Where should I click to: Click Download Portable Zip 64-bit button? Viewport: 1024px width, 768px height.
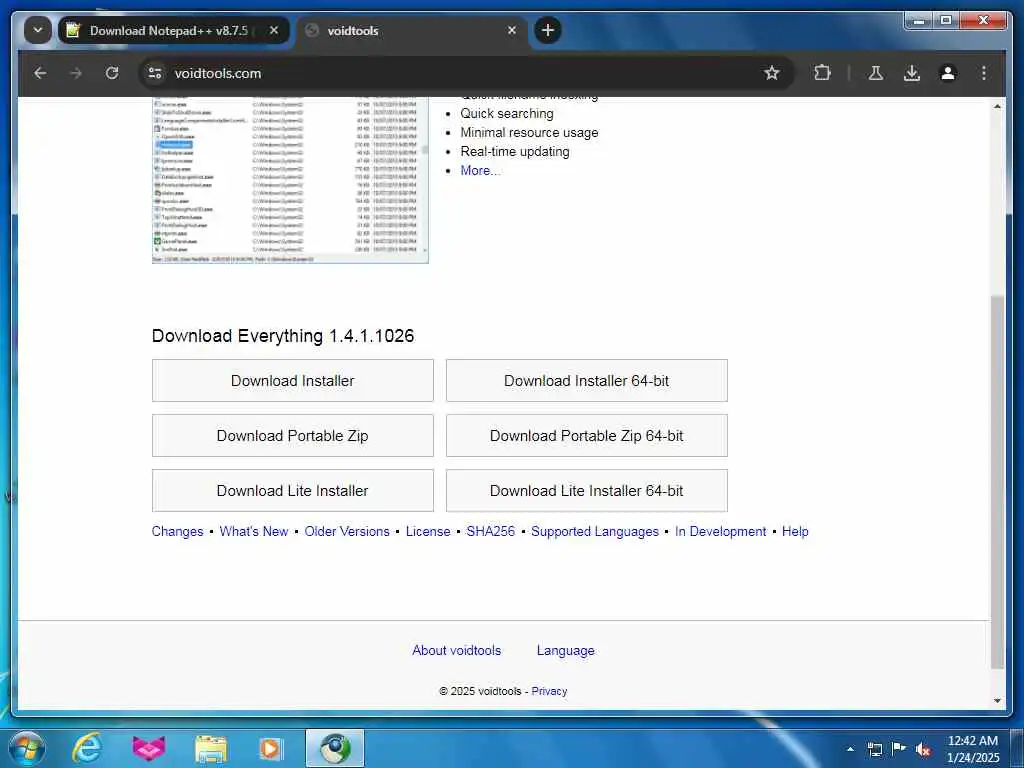586,436
